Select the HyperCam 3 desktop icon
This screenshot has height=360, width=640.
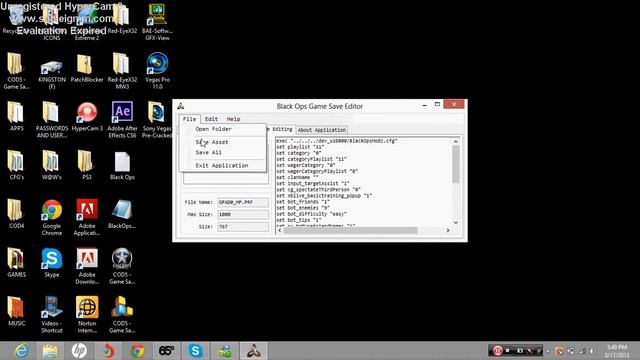tap(87, 116)
